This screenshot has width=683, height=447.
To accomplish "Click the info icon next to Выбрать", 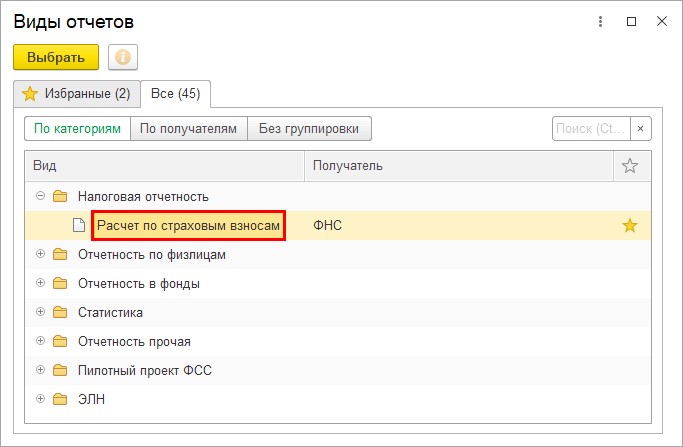I will (x=123, y=57).
